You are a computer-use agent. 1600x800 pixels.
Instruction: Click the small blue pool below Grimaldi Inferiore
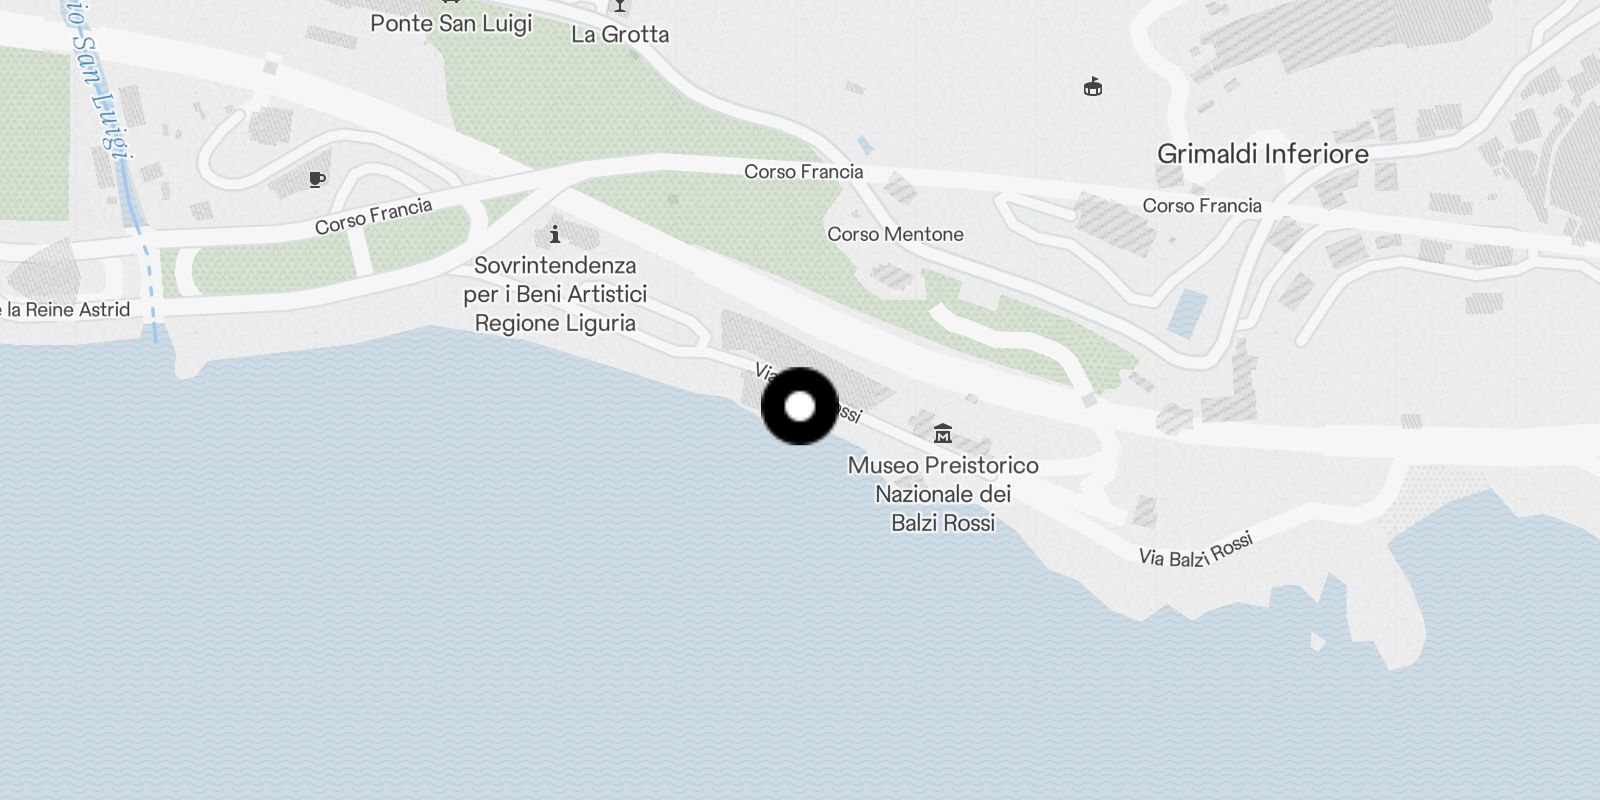(1187, 313)
